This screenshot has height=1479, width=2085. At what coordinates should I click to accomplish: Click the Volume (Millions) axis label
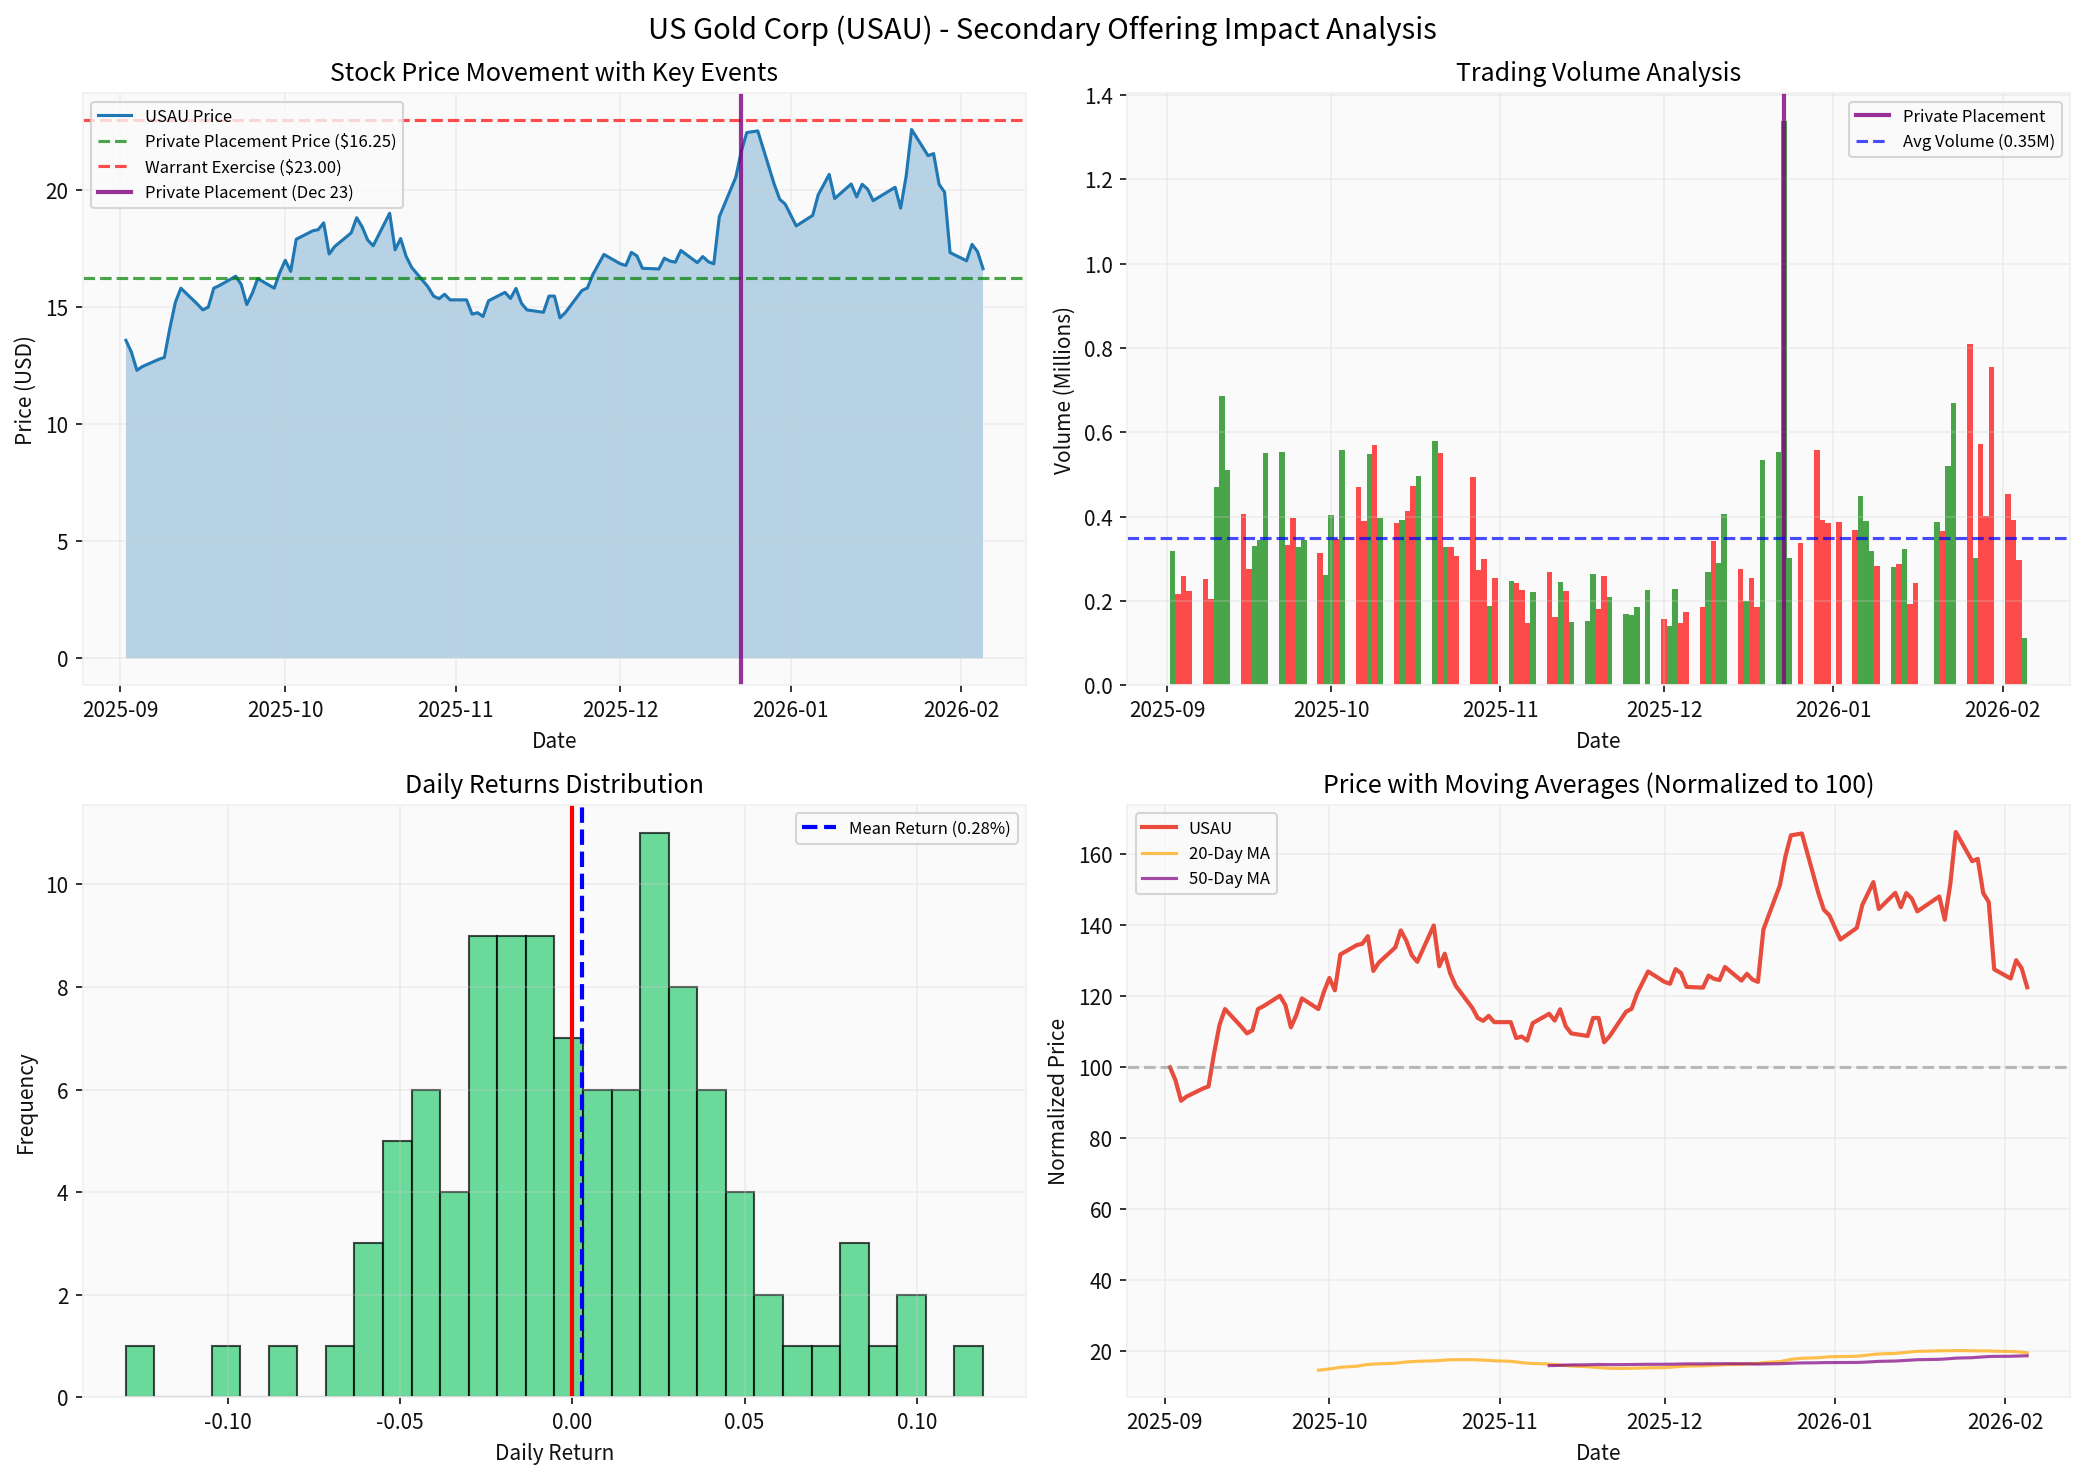pos(1062,390)
